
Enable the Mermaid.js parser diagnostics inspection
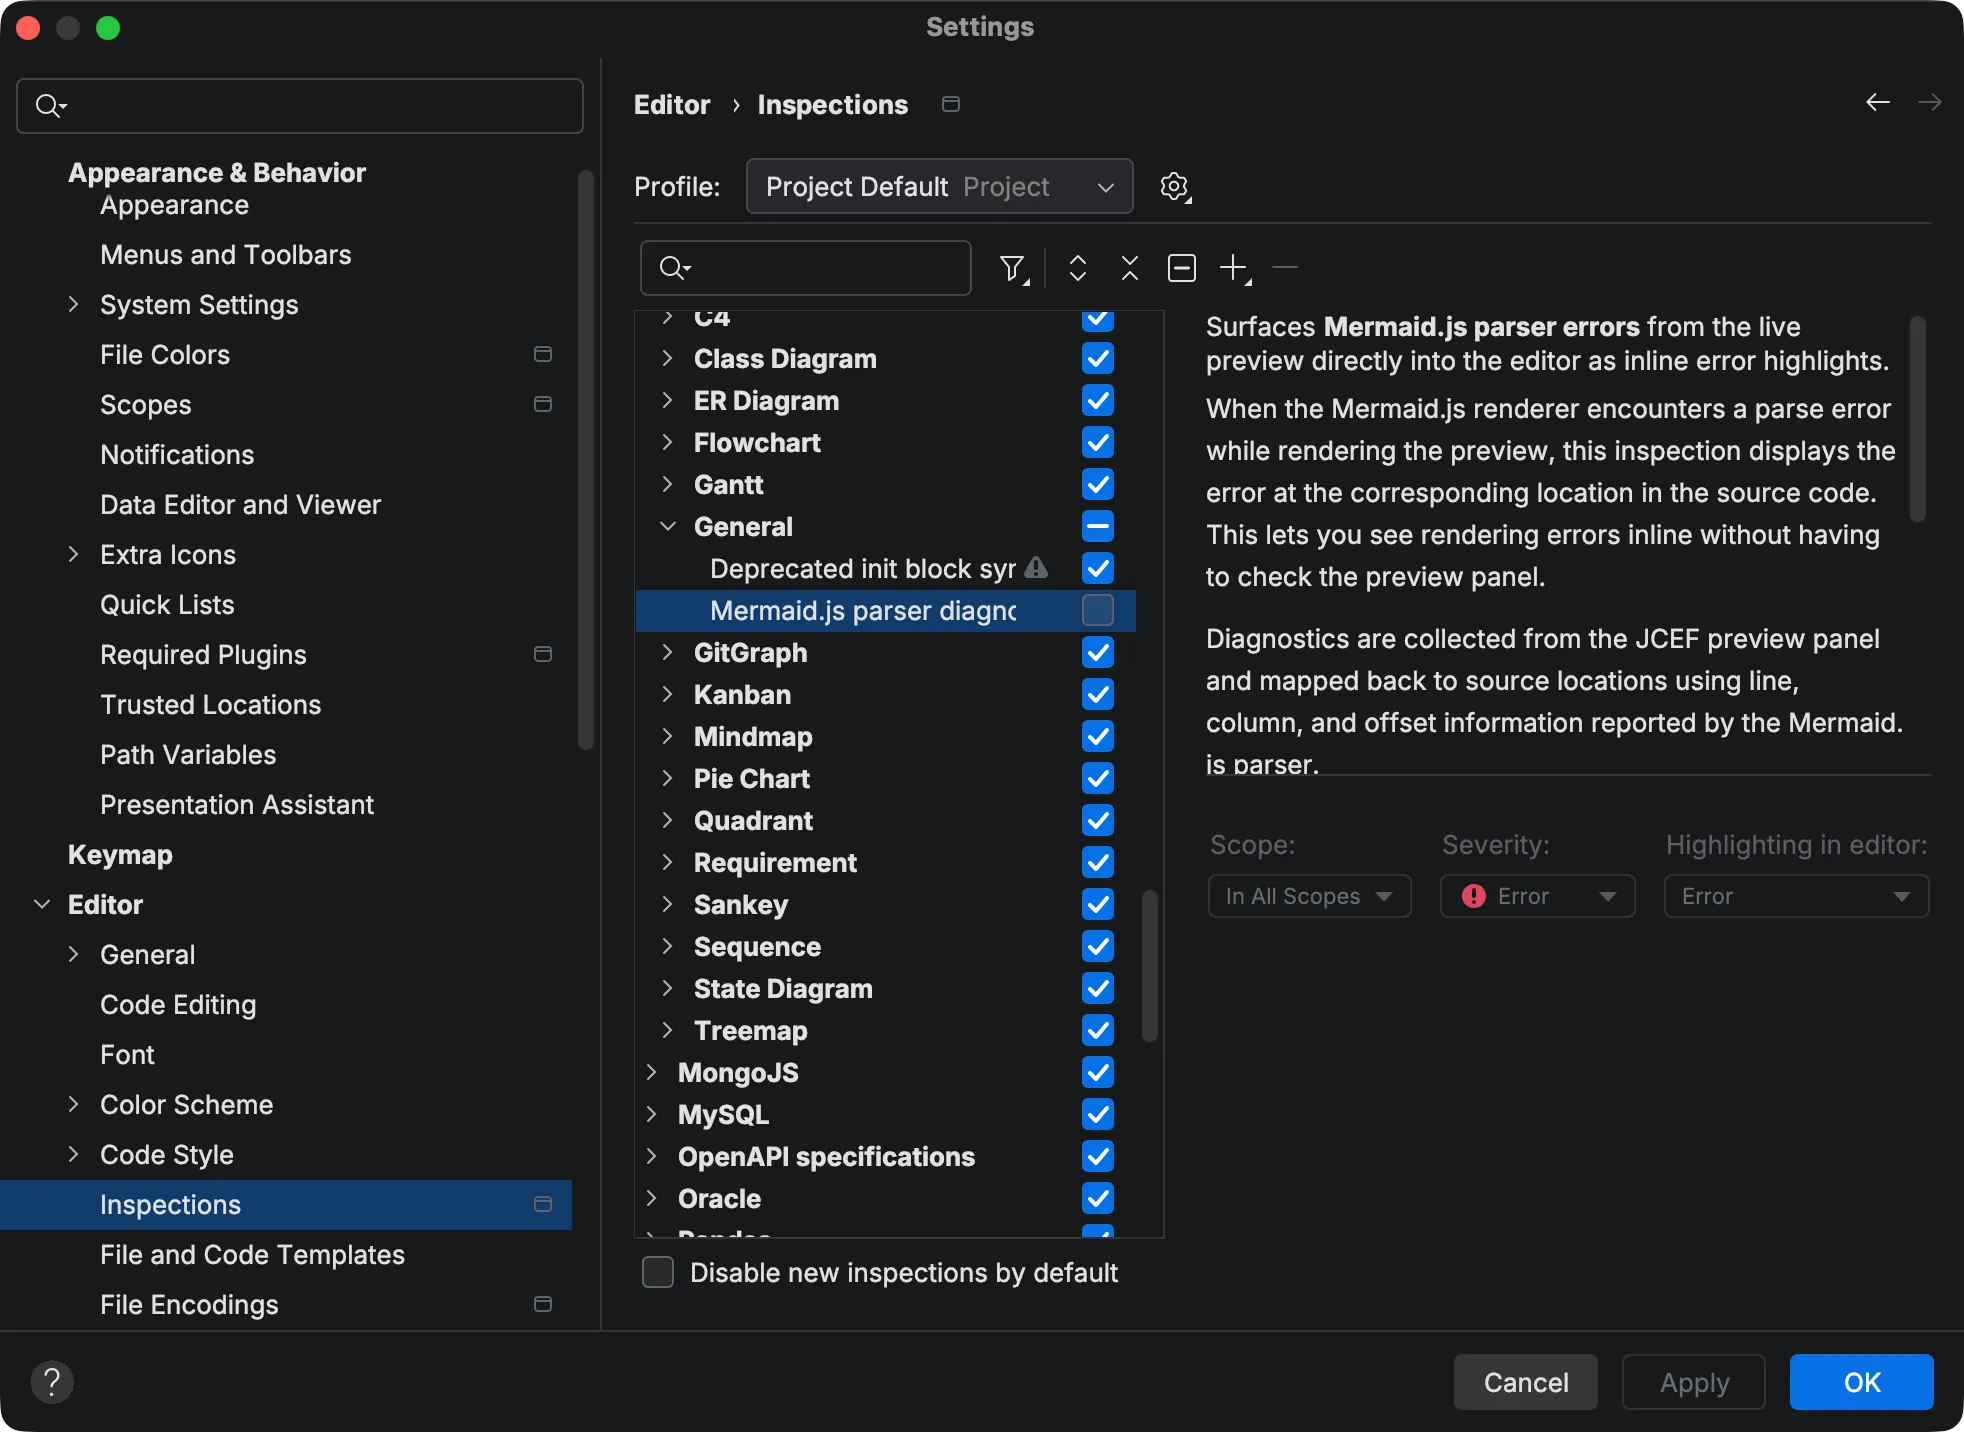click(1097, 611)
